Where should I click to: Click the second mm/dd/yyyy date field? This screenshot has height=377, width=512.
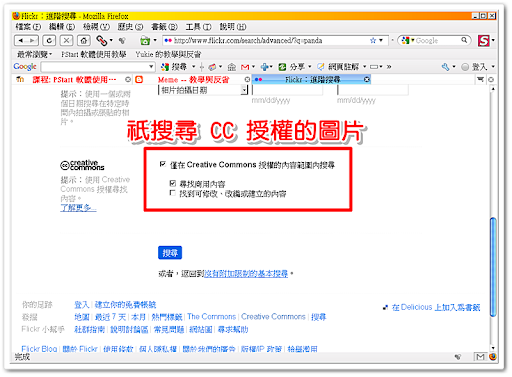(373, 90)
